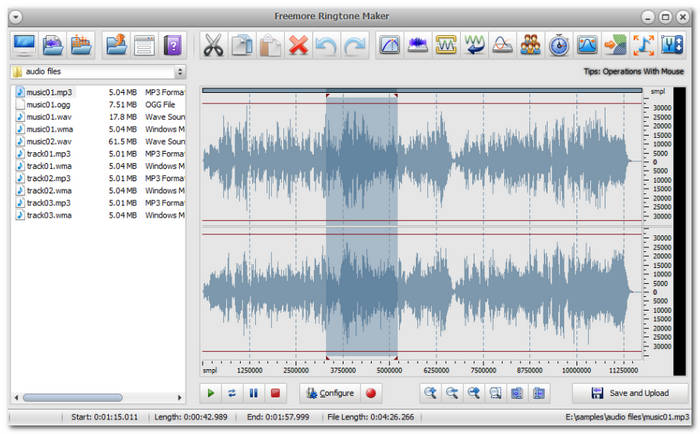Select music01.ogg in file list

tap(50, 104)
